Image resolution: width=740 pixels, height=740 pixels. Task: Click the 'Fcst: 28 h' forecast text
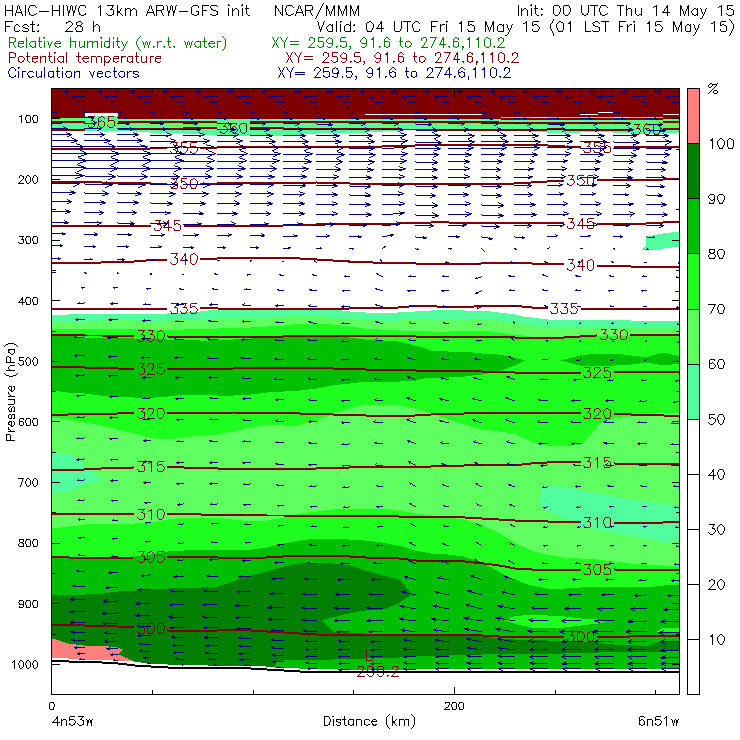point(52,26)
